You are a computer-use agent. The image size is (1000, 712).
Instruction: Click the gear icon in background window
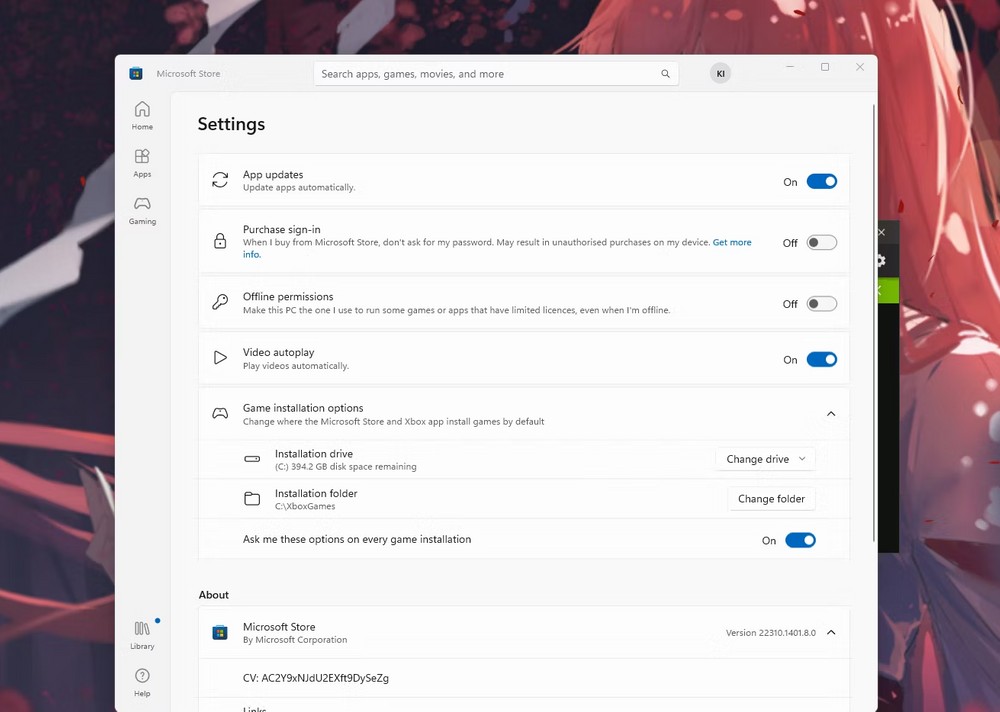pos(881,260)
